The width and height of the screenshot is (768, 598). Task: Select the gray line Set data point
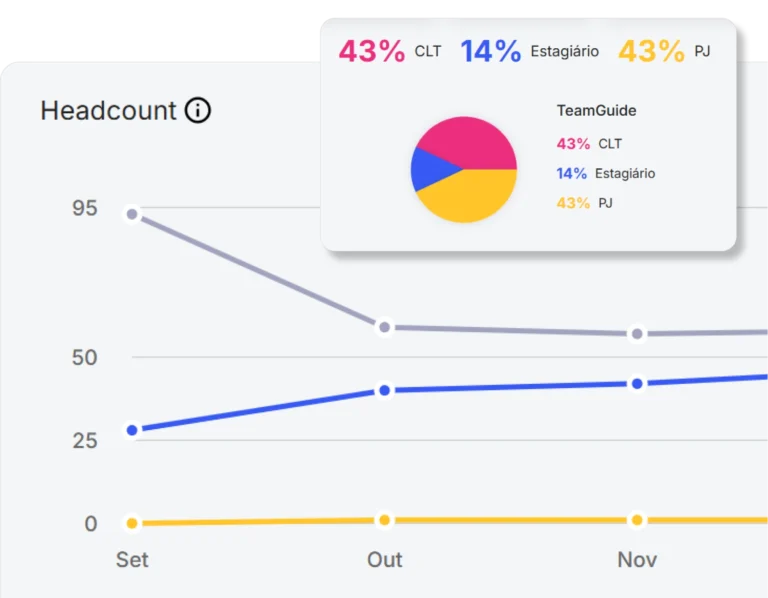(132, 214)
